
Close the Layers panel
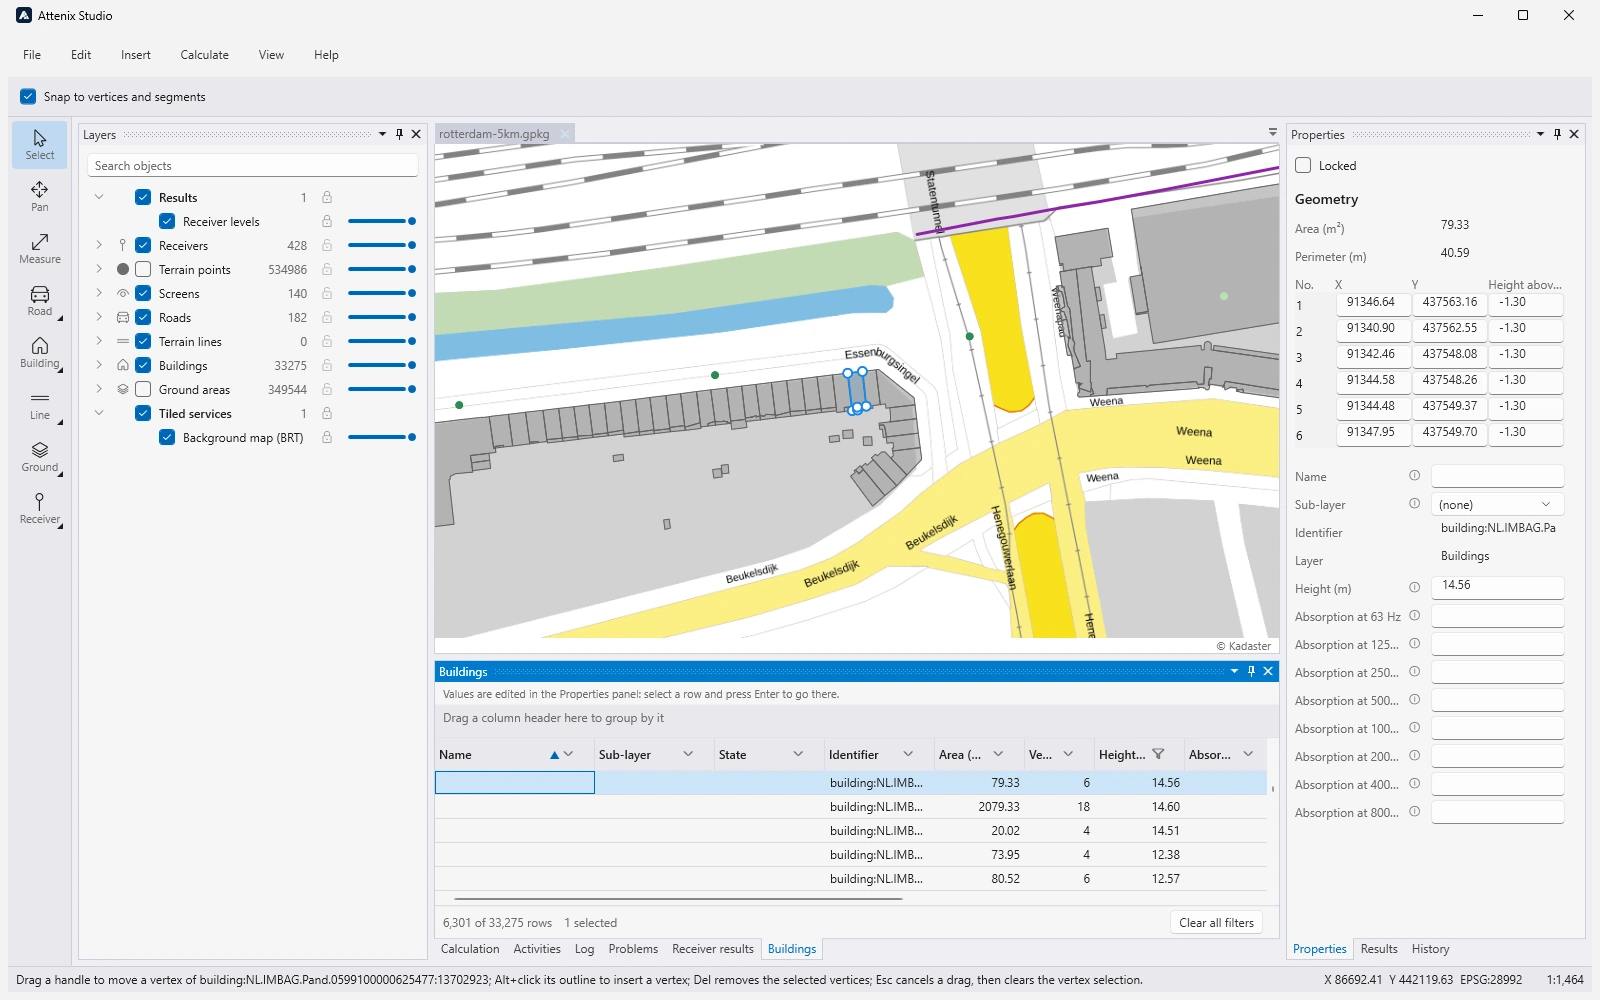point(416,134)
